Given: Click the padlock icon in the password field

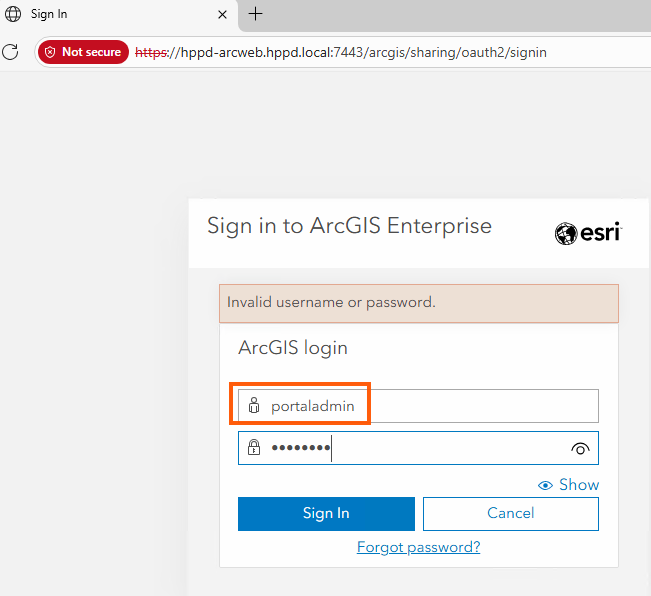Looking at the screenshot, I should 254,448.
